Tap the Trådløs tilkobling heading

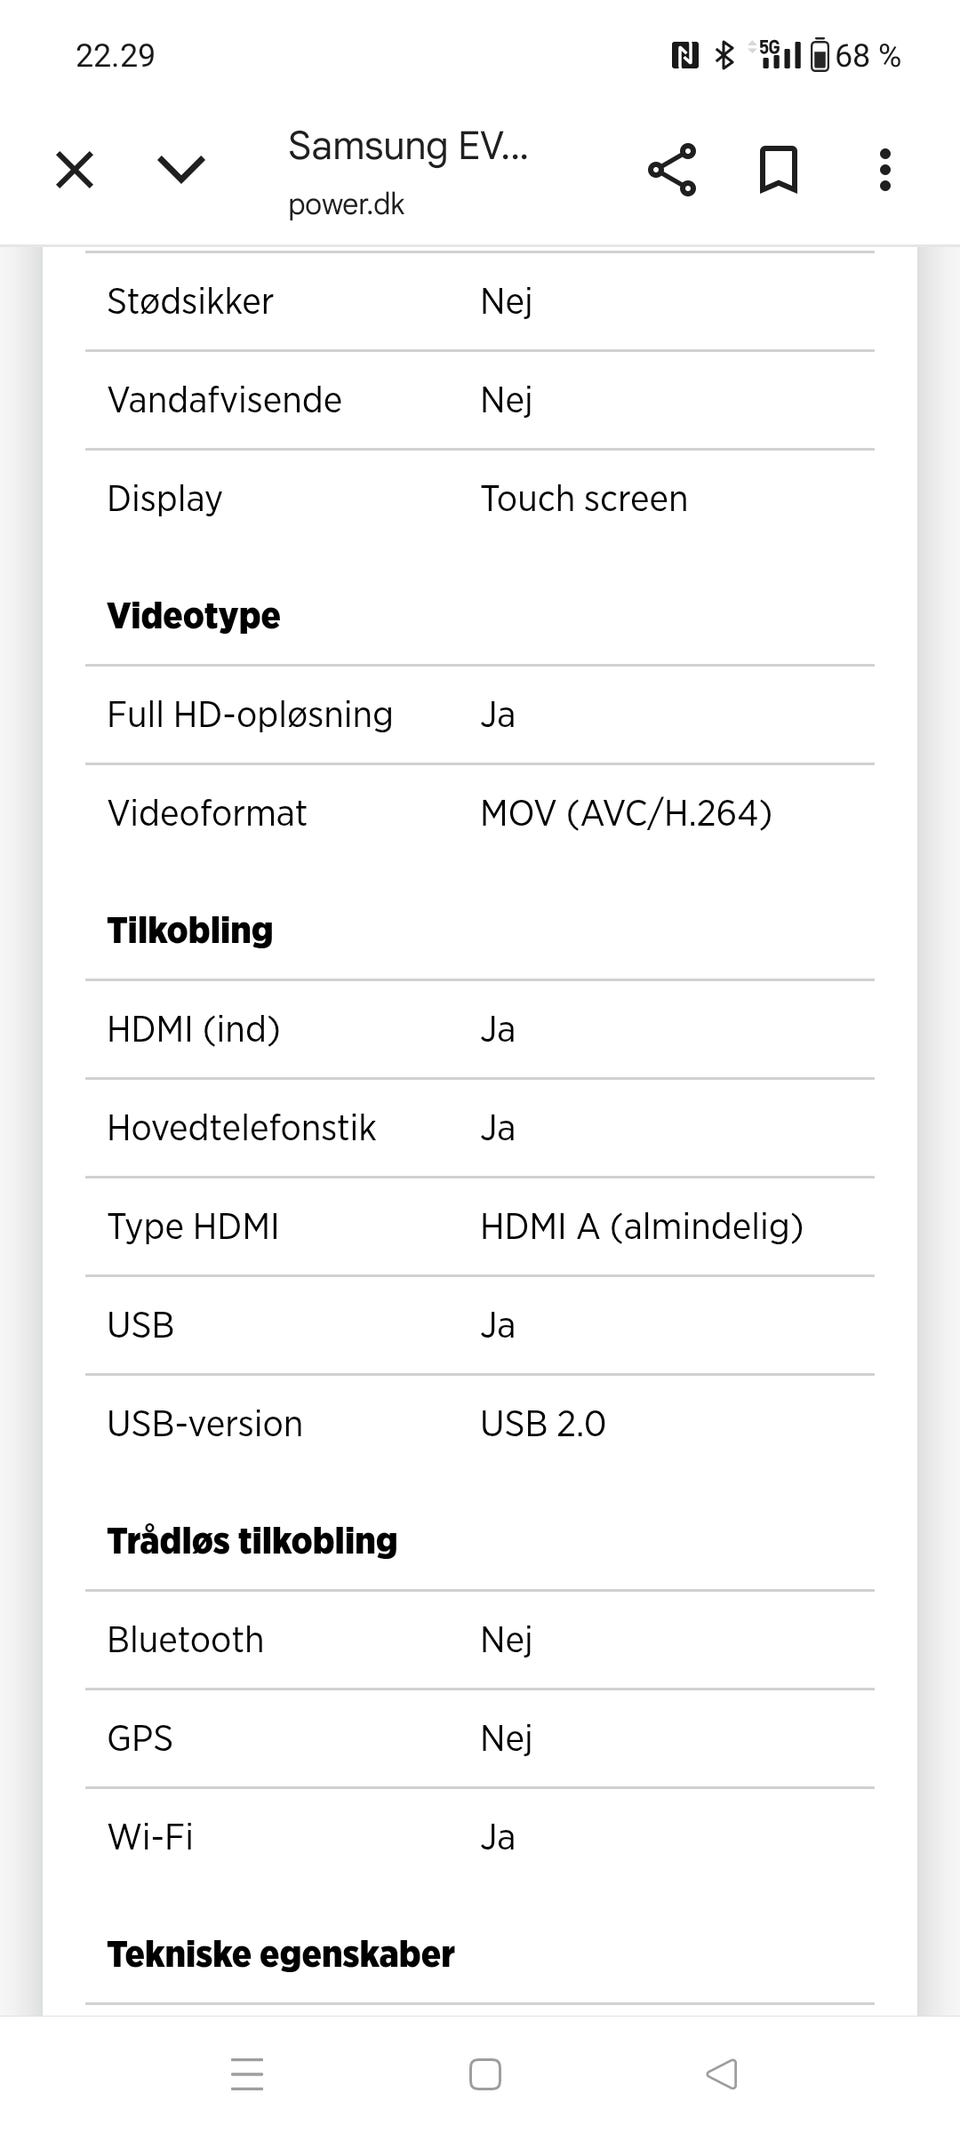coord(252,1541)
